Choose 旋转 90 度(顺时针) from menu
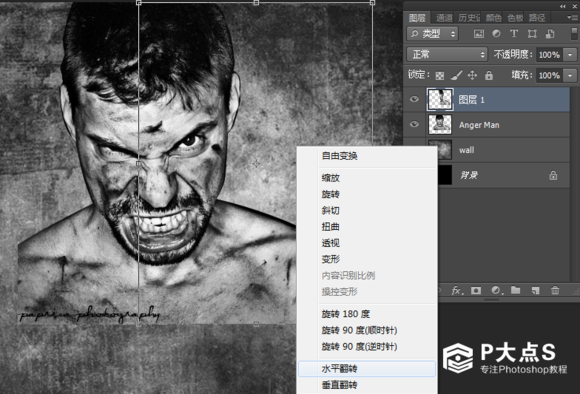580x394 pixels. tap(367, 330)
